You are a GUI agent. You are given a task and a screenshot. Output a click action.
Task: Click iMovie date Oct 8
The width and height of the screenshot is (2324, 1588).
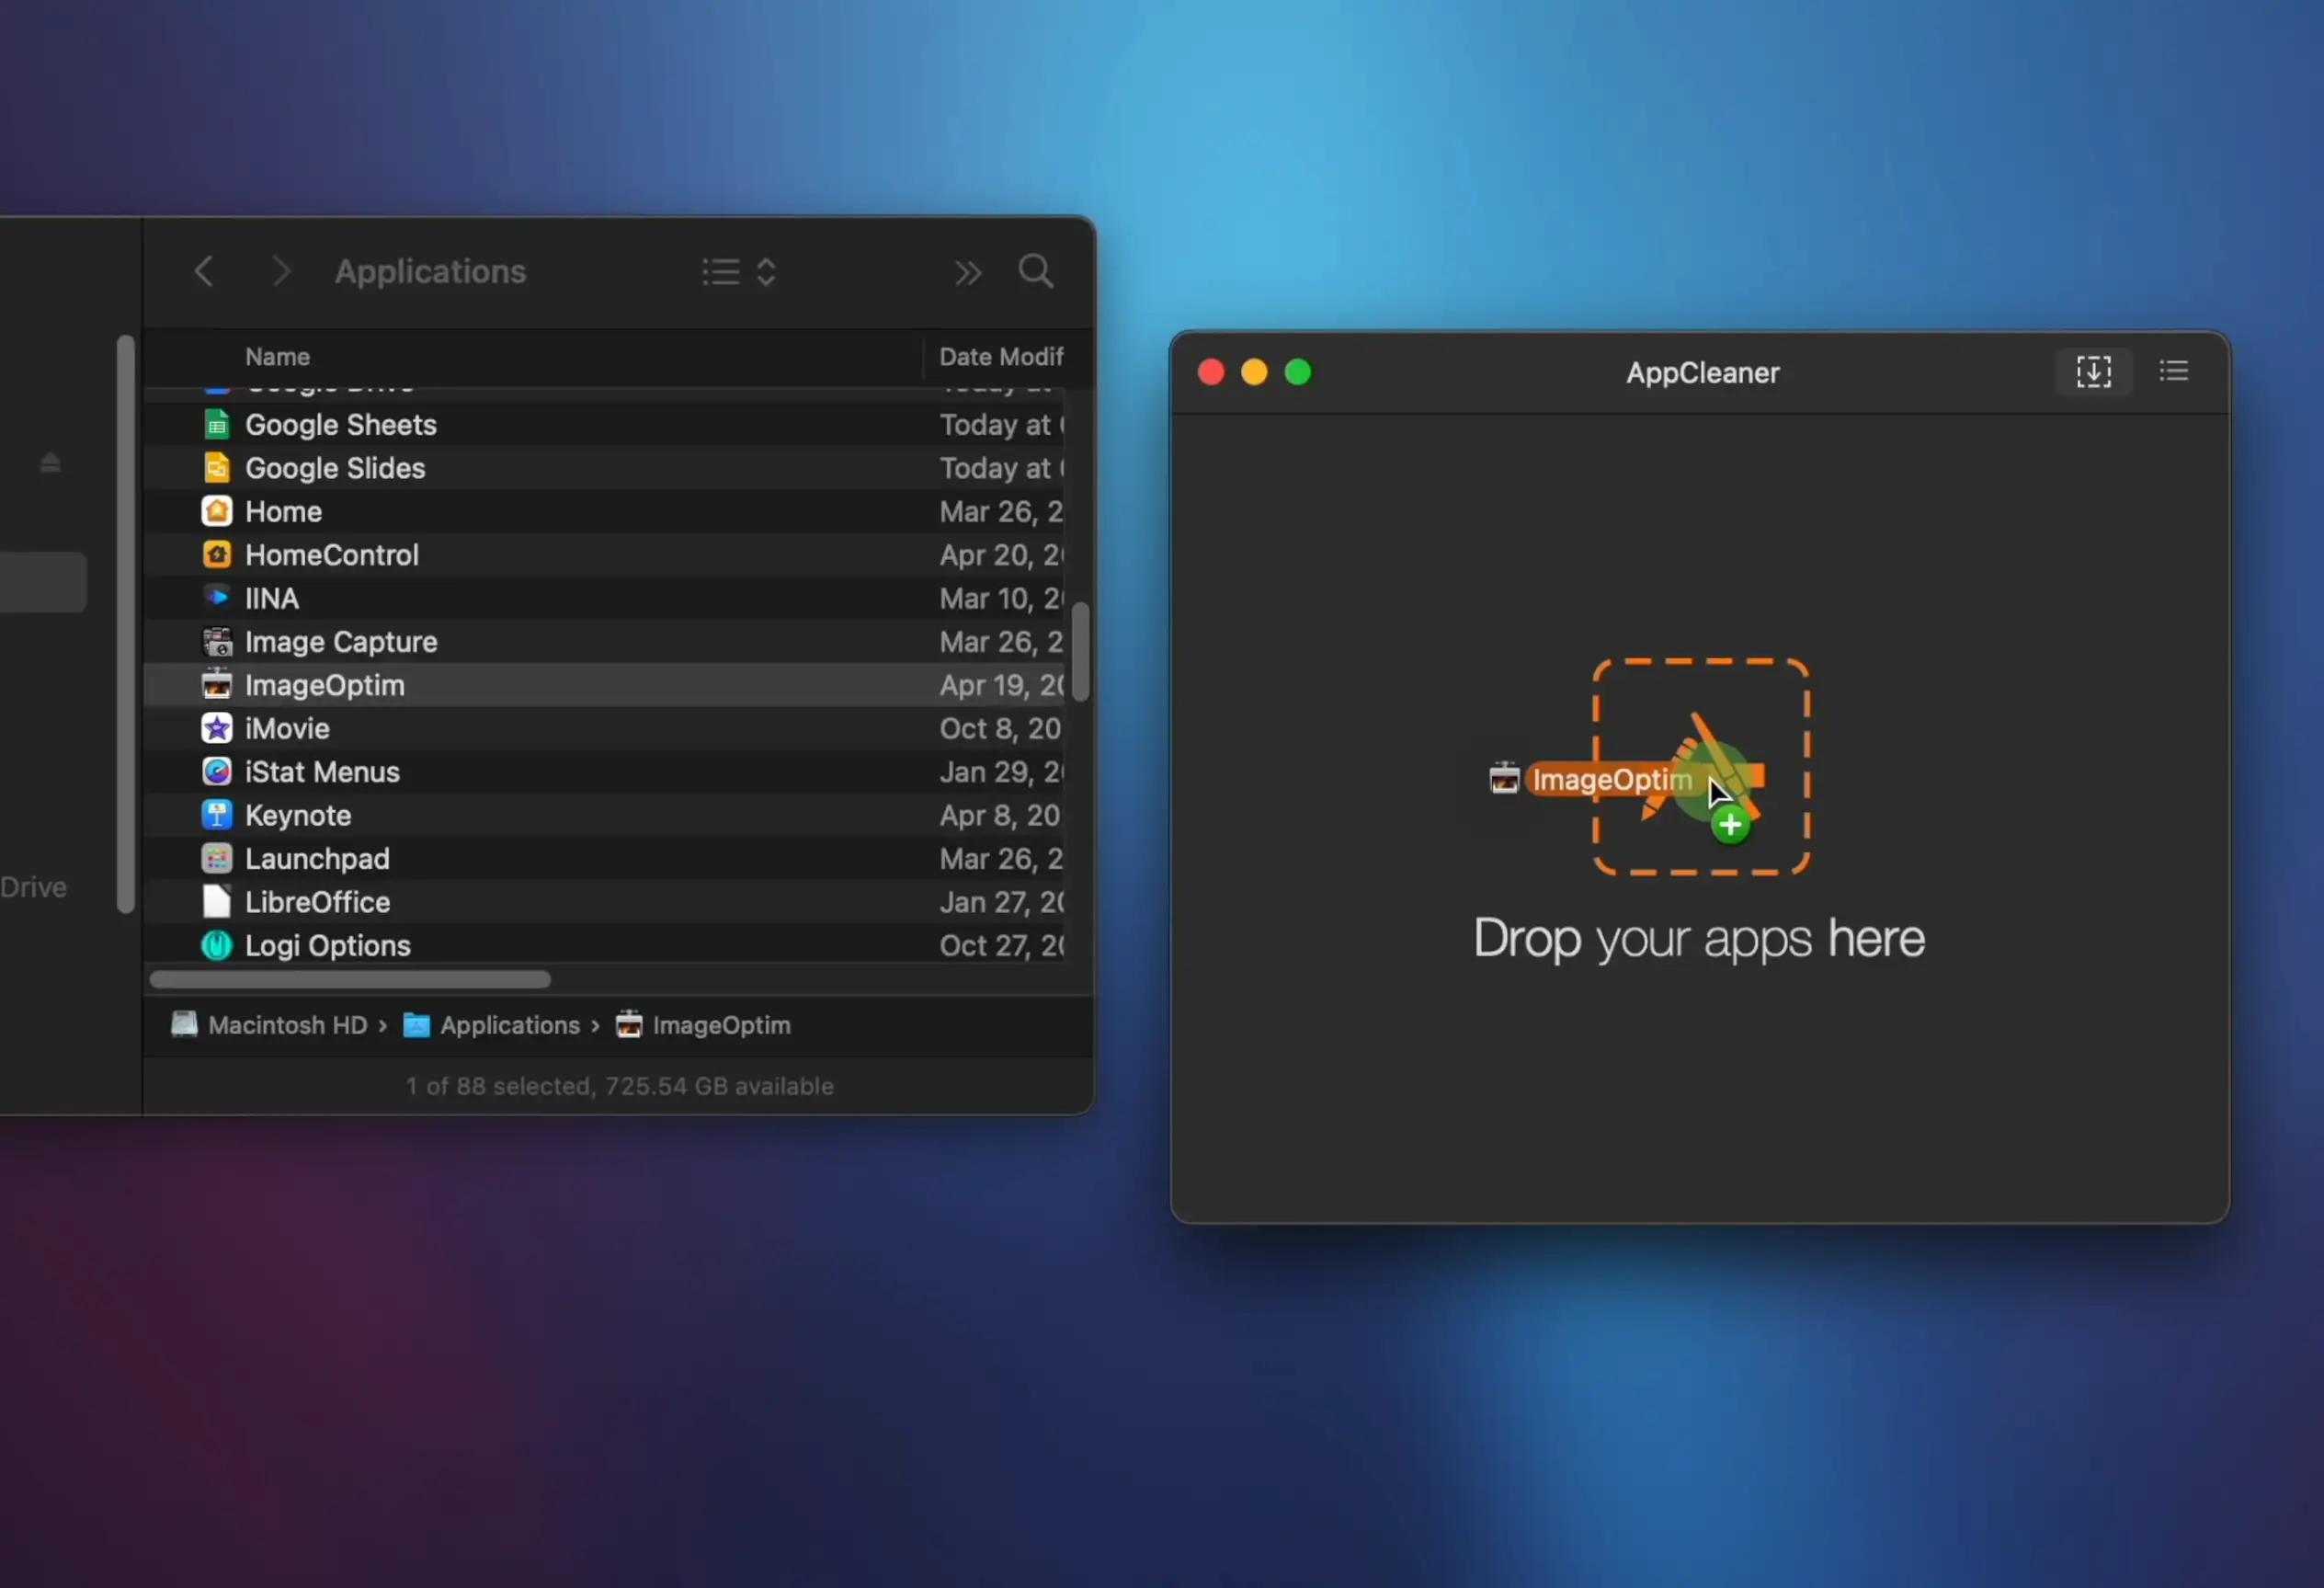click(1000, 729)
